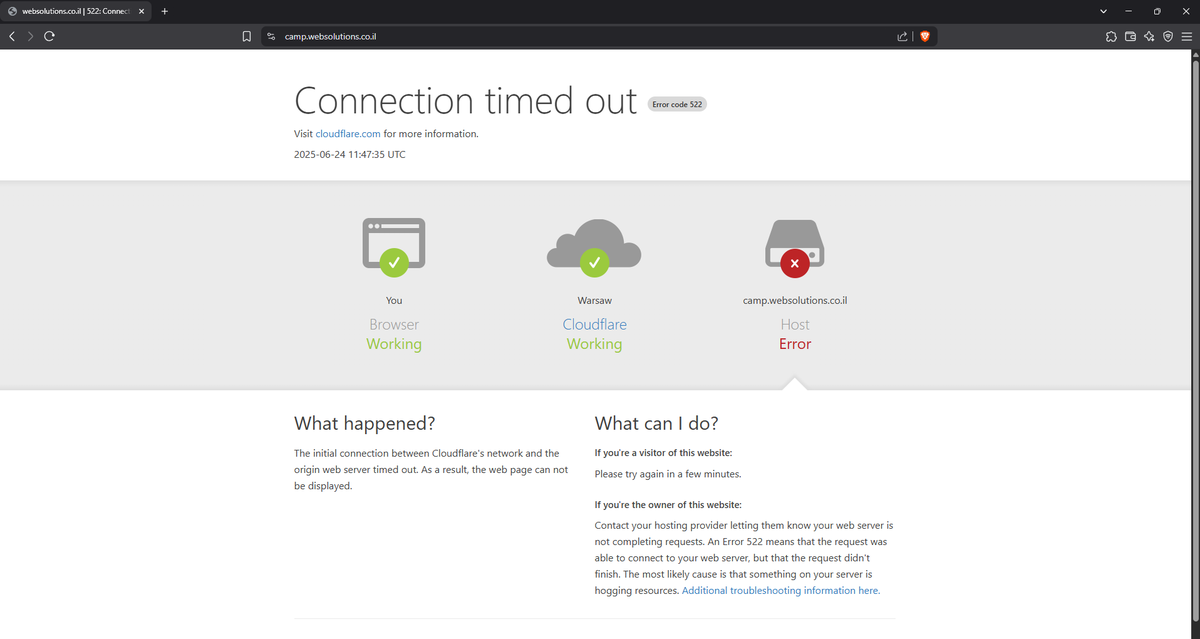The height and width of the screenshot is (639, 1200).
Task: Open site settings icon in address bar
Action: pyautogui.click(x=270, y=37)
